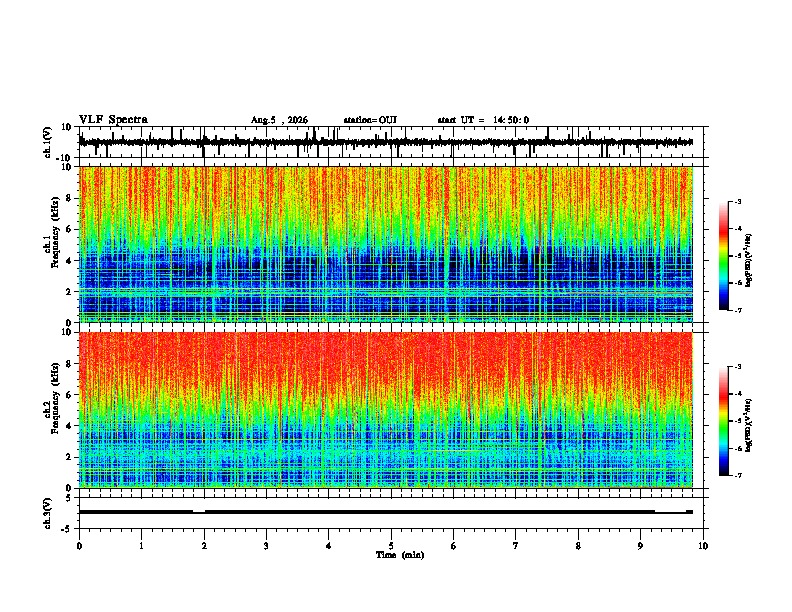Click the 'ch.3(V)' axis label
The height and width of the screenshot is (612, 792).
pos(48,514)
